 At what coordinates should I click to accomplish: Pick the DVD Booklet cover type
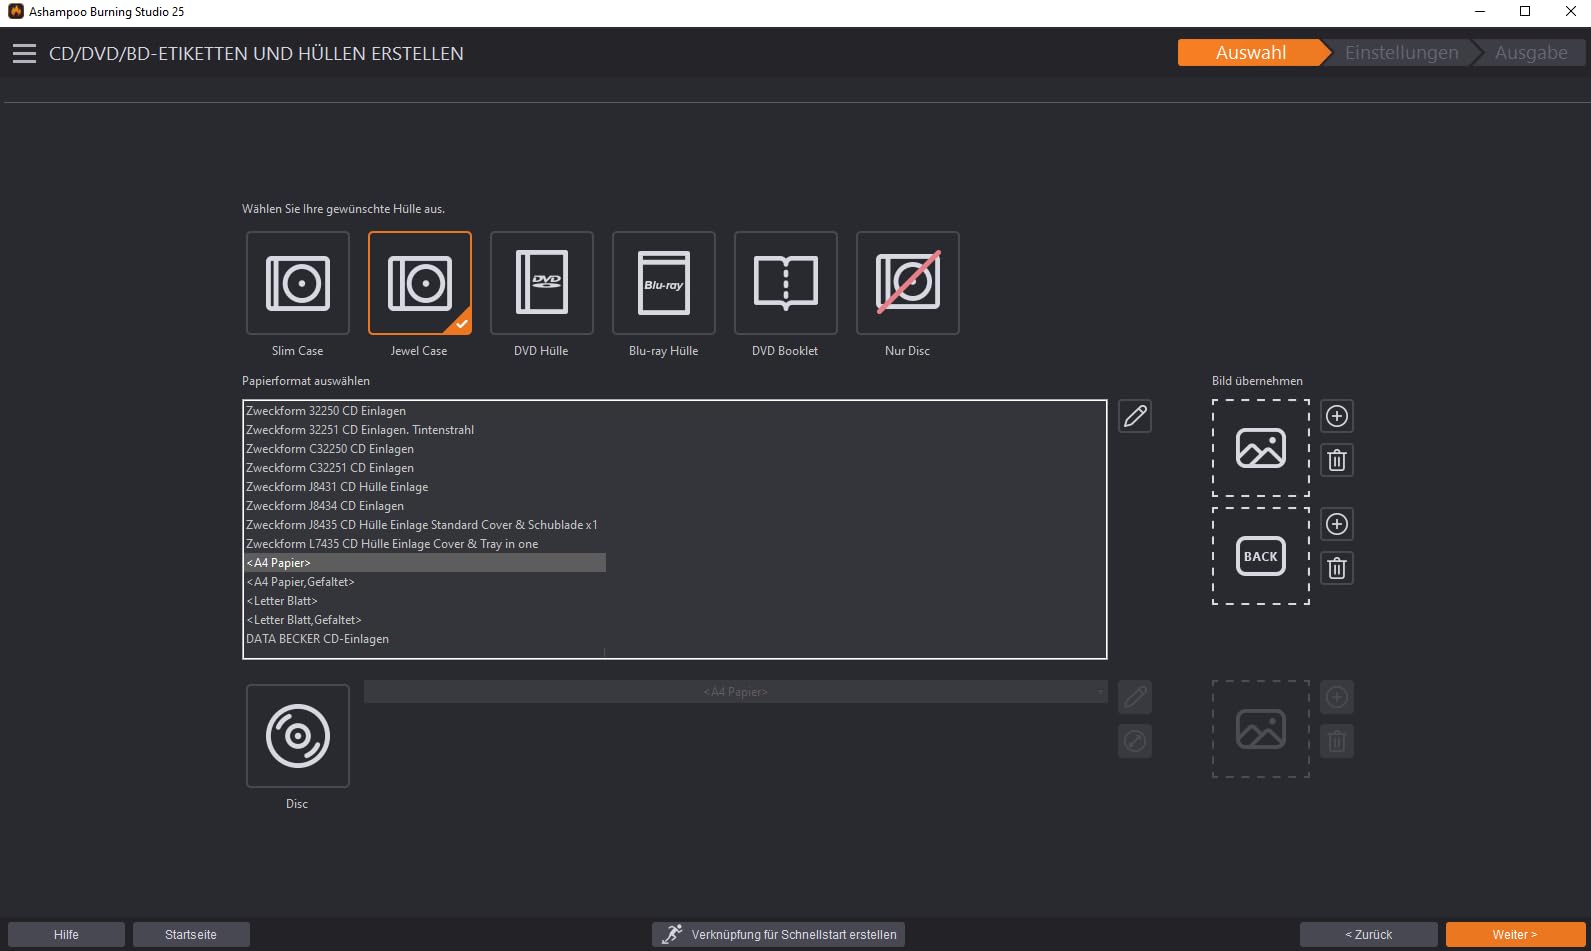pos(786,283)
